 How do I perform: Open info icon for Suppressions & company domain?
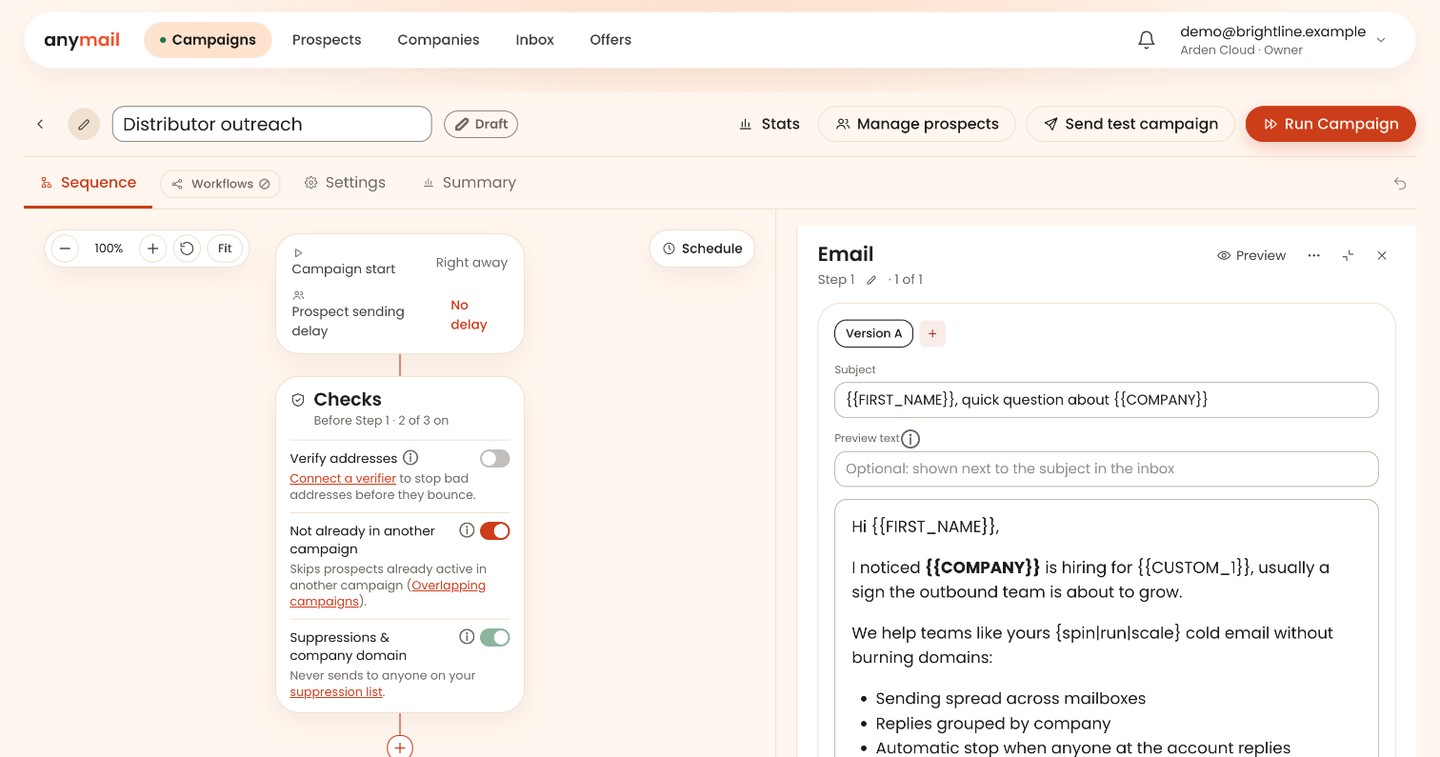467,637
